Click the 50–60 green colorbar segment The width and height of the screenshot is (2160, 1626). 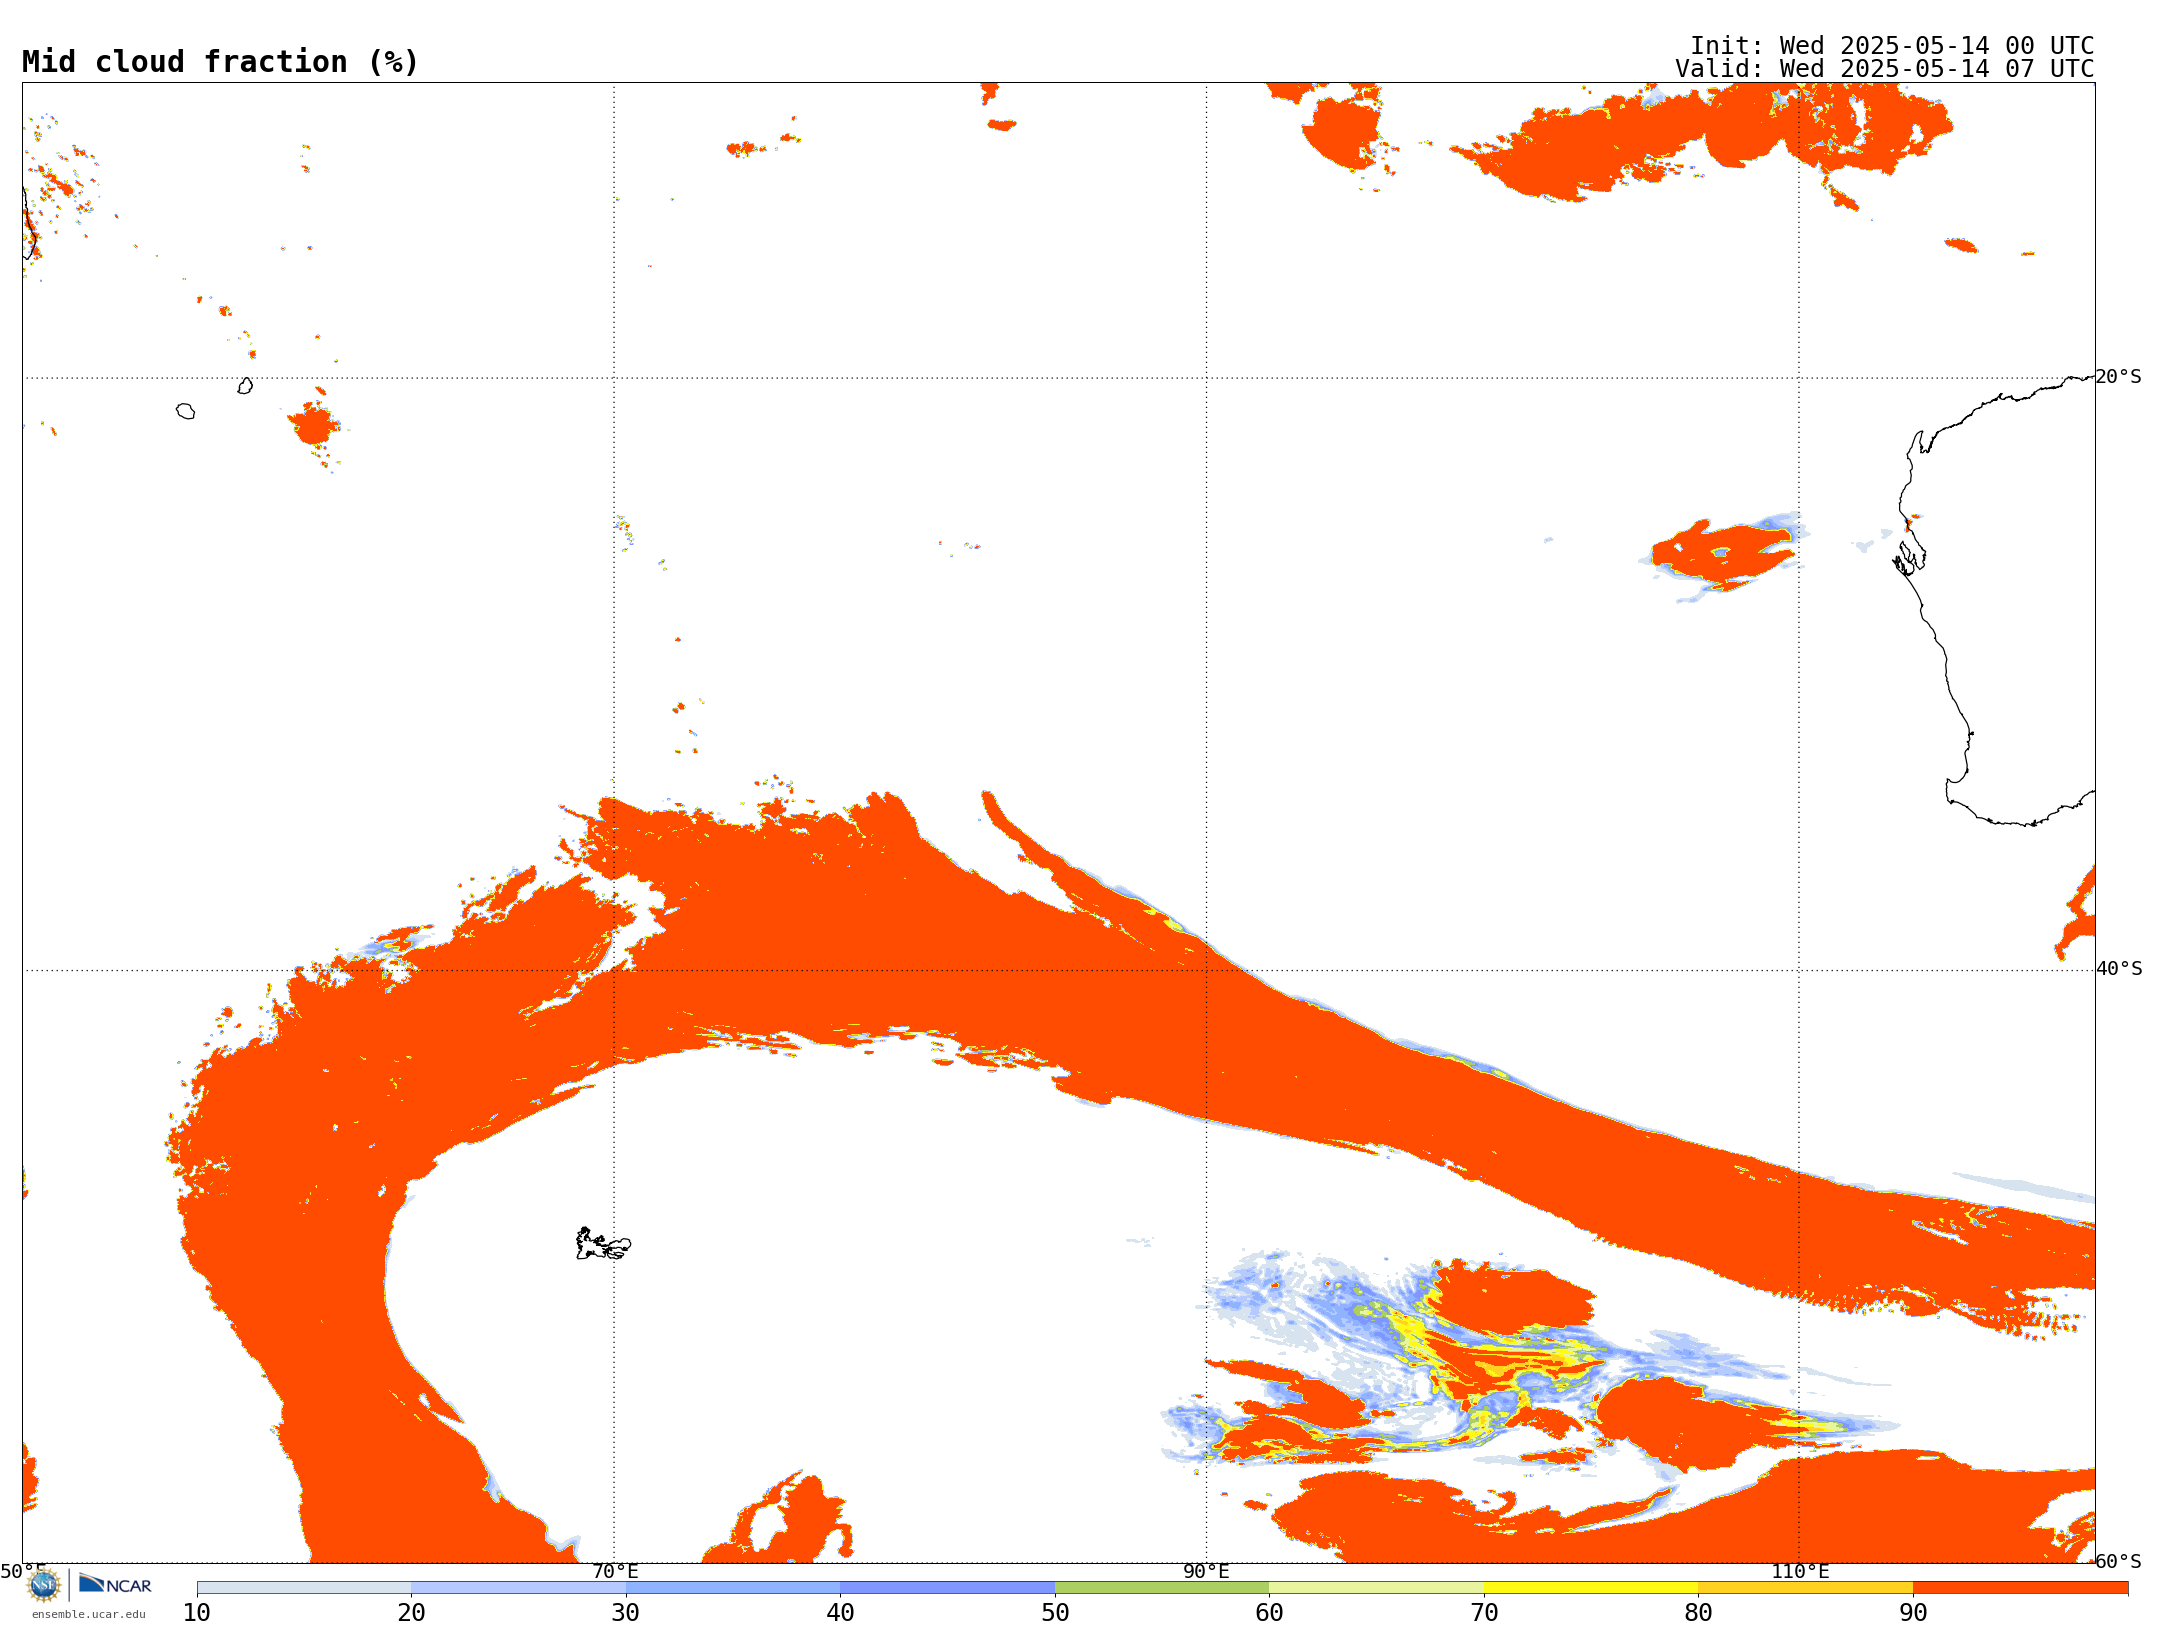(1162, 1588)
